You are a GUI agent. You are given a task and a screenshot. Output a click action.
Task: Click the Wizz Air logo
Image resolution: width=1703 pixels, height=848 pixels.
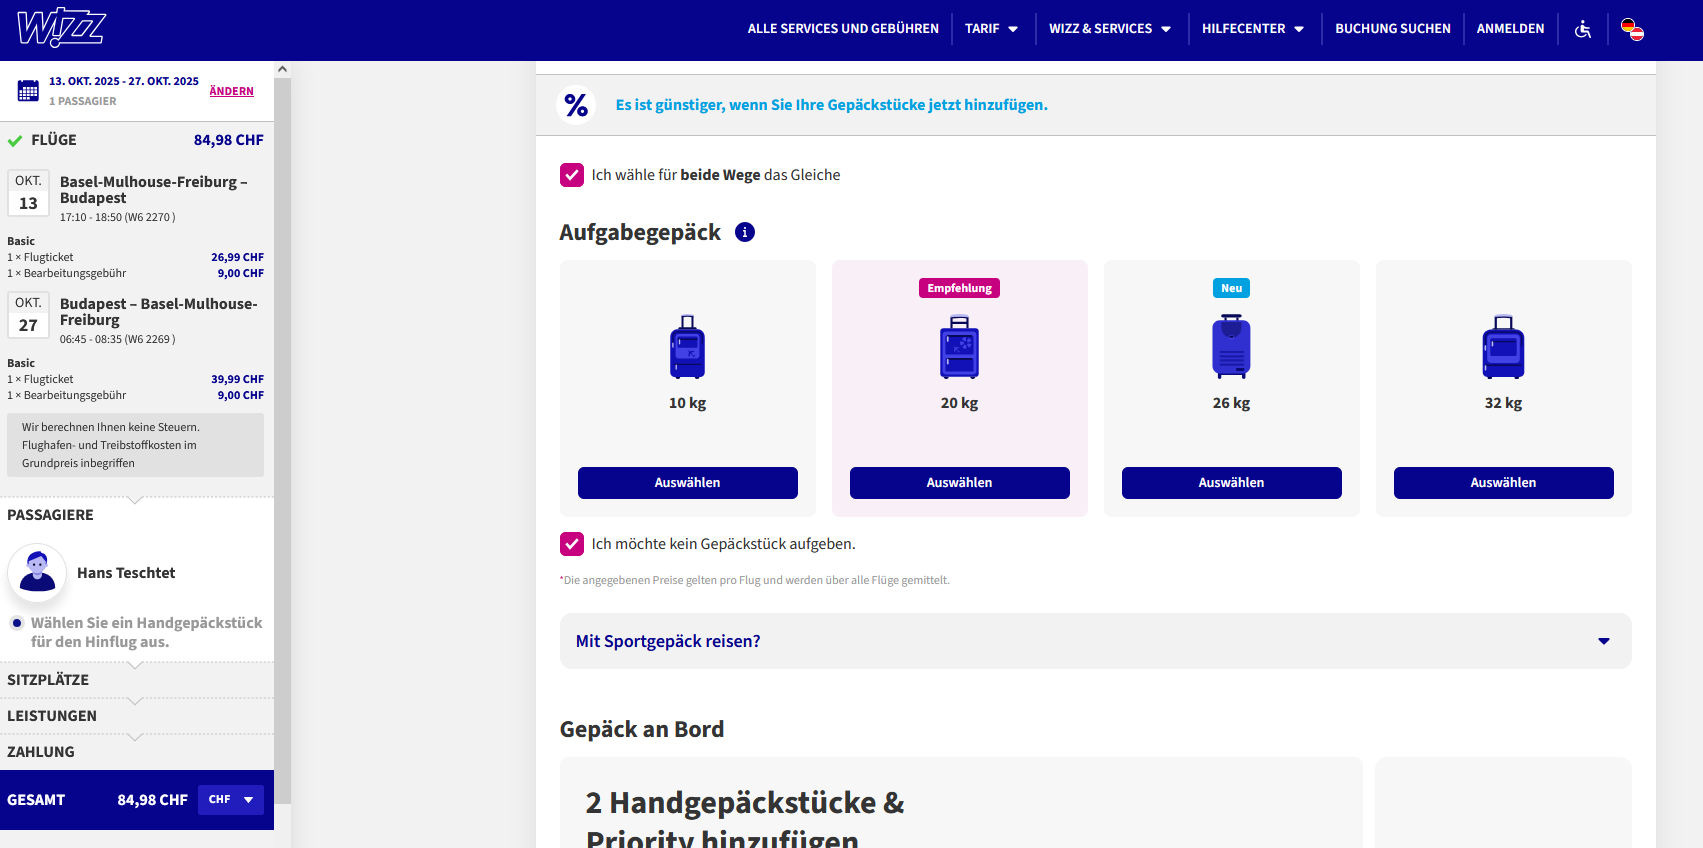click(x=62, y=29)
